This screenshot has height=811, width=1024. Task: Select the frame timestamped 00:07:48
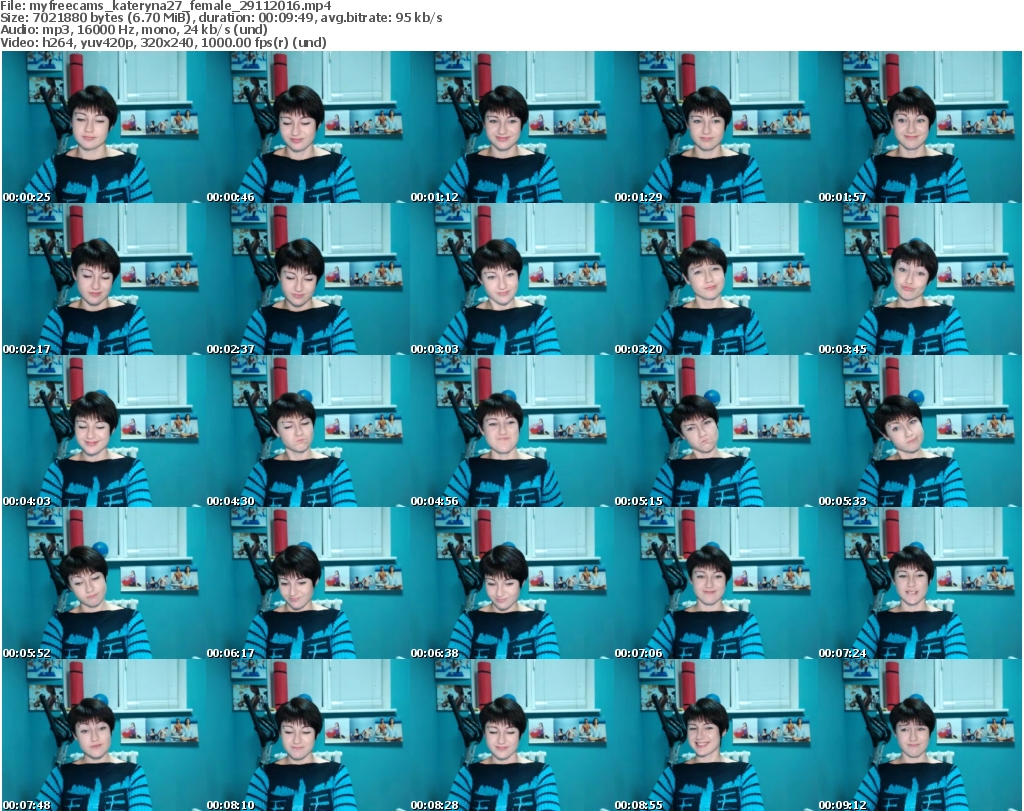click(x=104, y=735)
